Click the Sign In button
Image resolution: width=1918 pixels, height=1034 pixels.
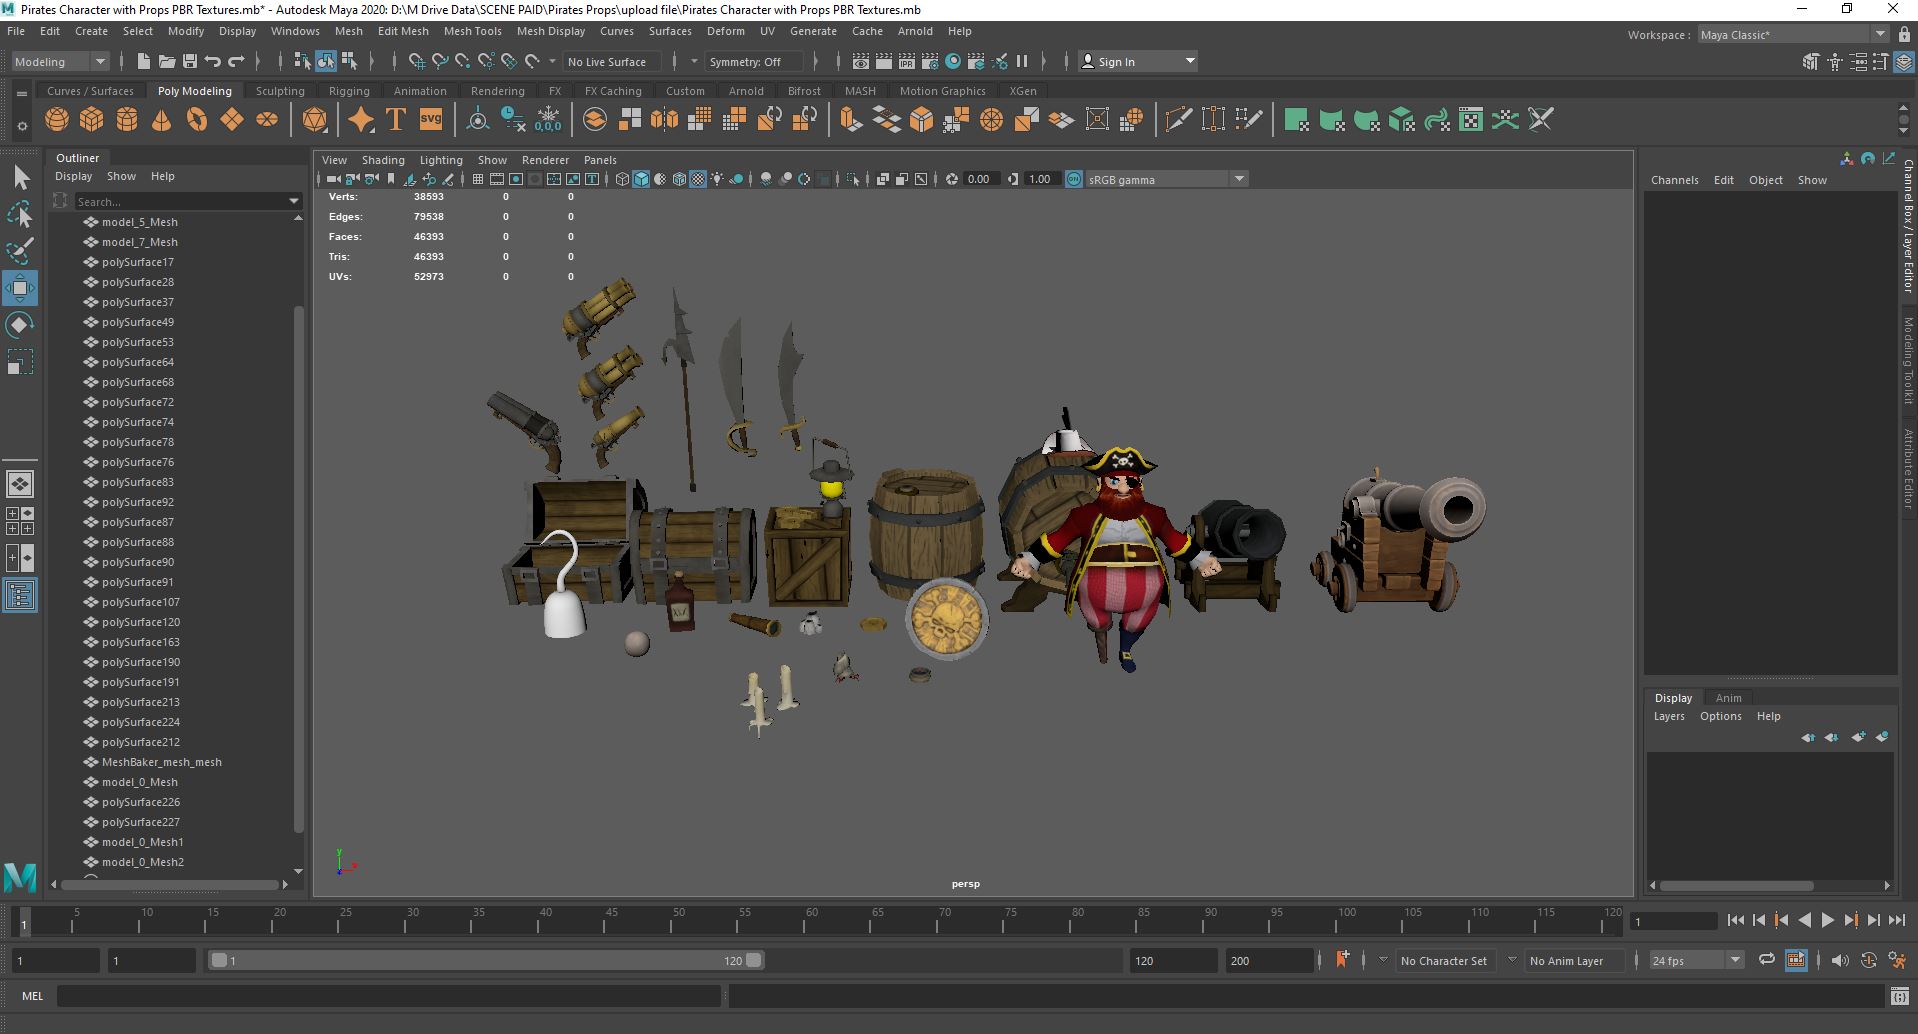pyautogui.click(x=1116, y=62)
